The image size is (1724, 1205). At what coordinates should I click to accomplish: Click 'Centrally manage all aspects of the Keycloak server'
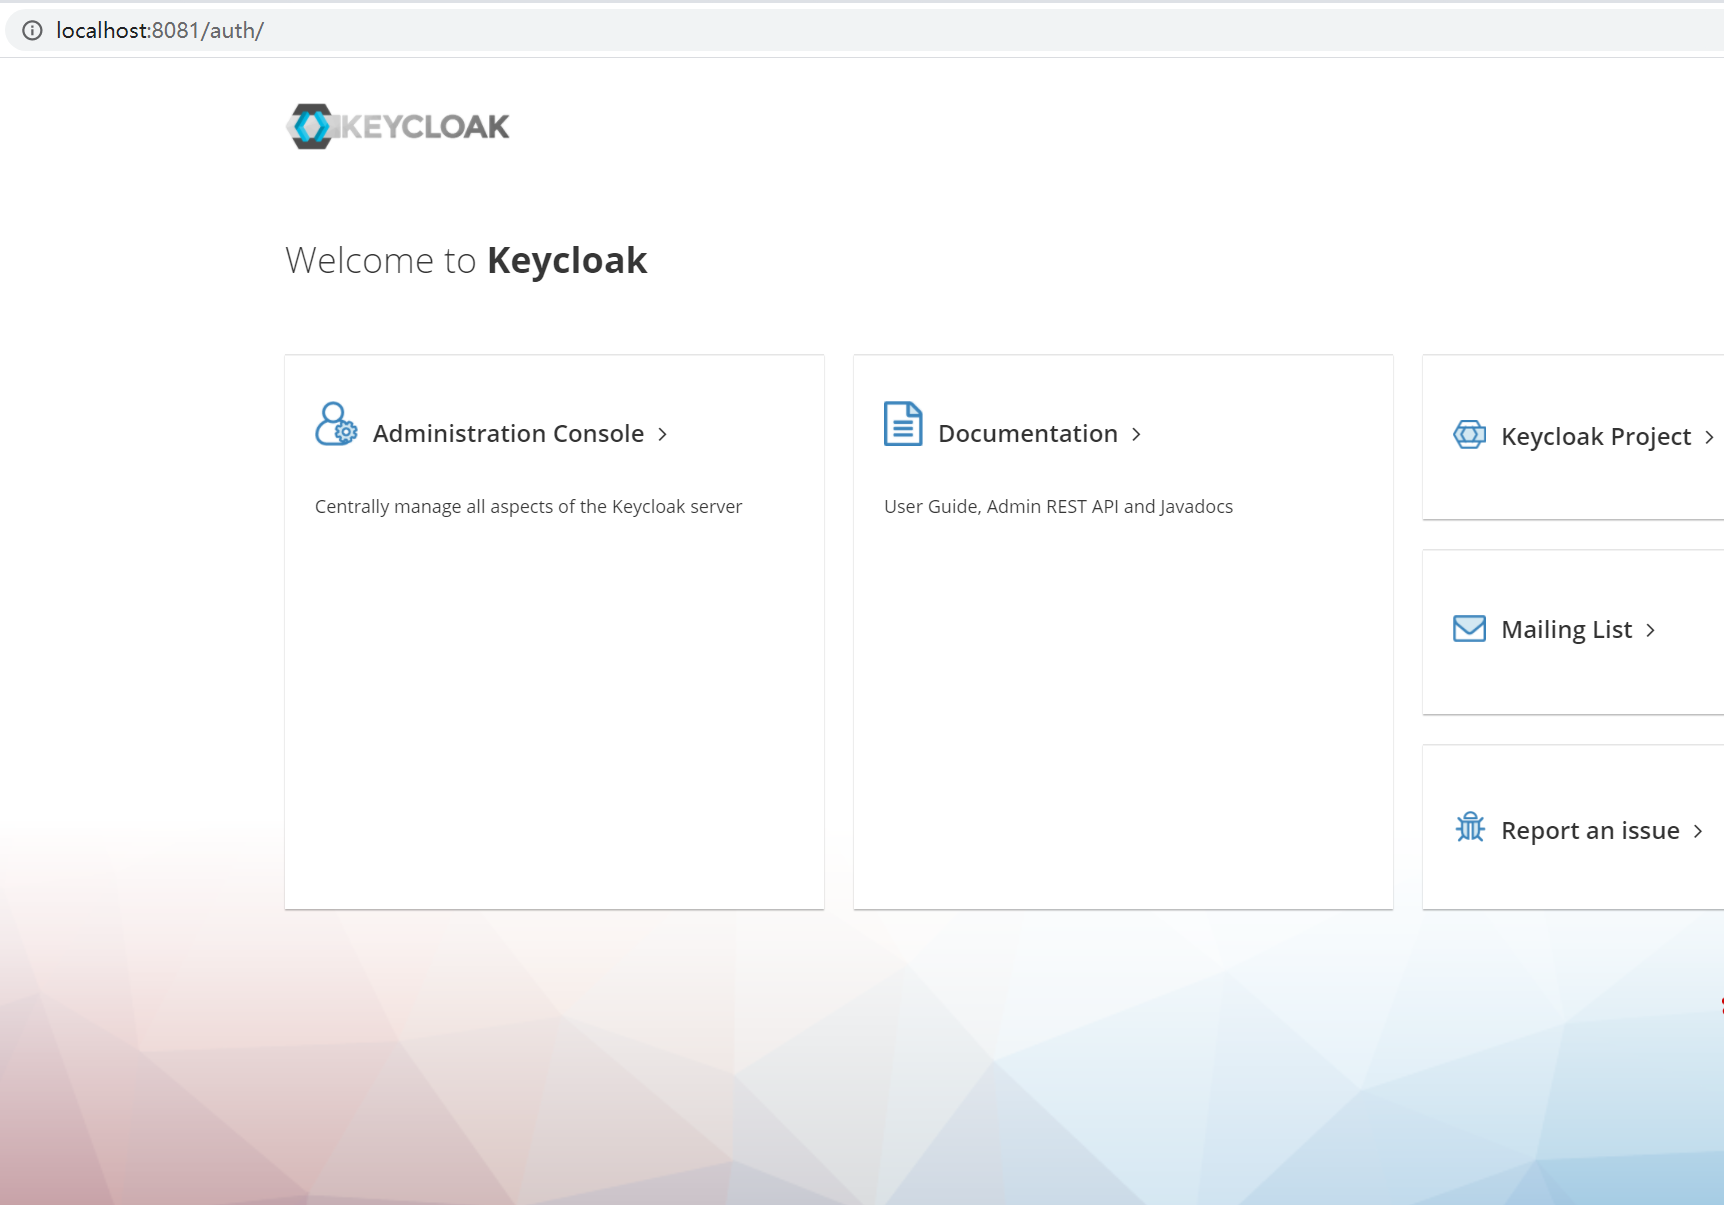tap(528, 507)
